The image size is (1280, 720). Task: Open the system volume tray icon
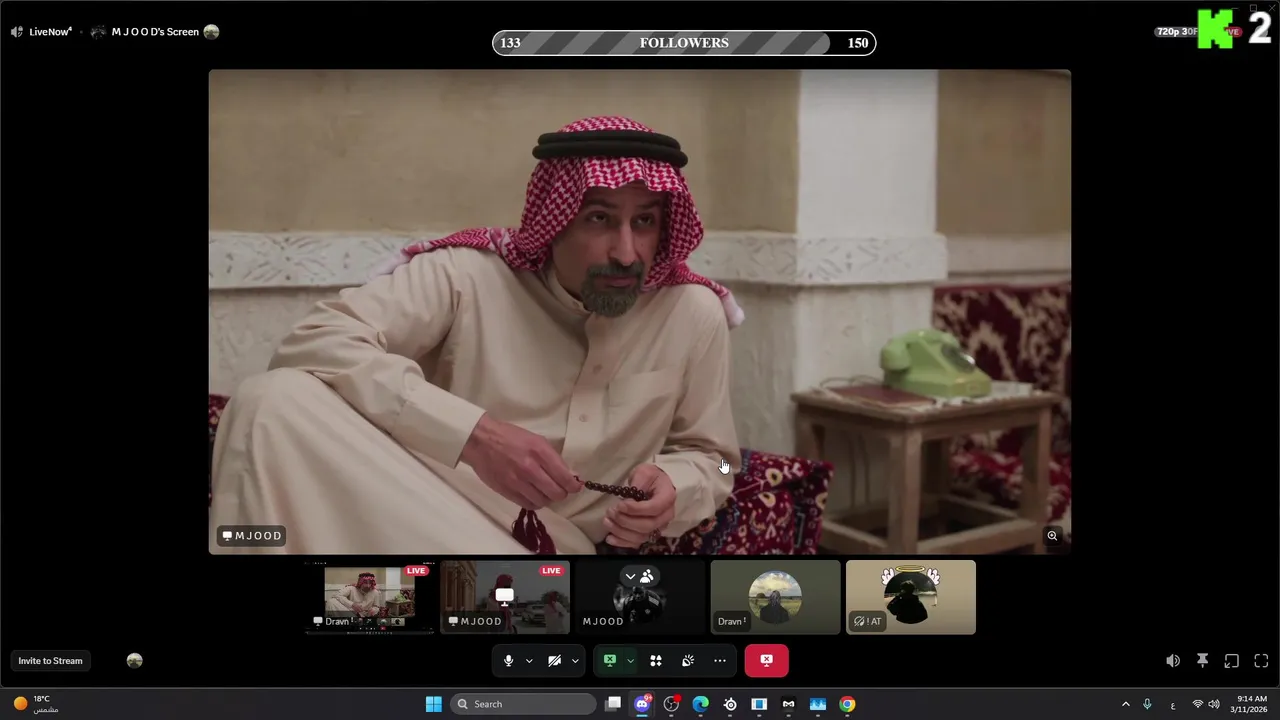tap(1214, 704)
